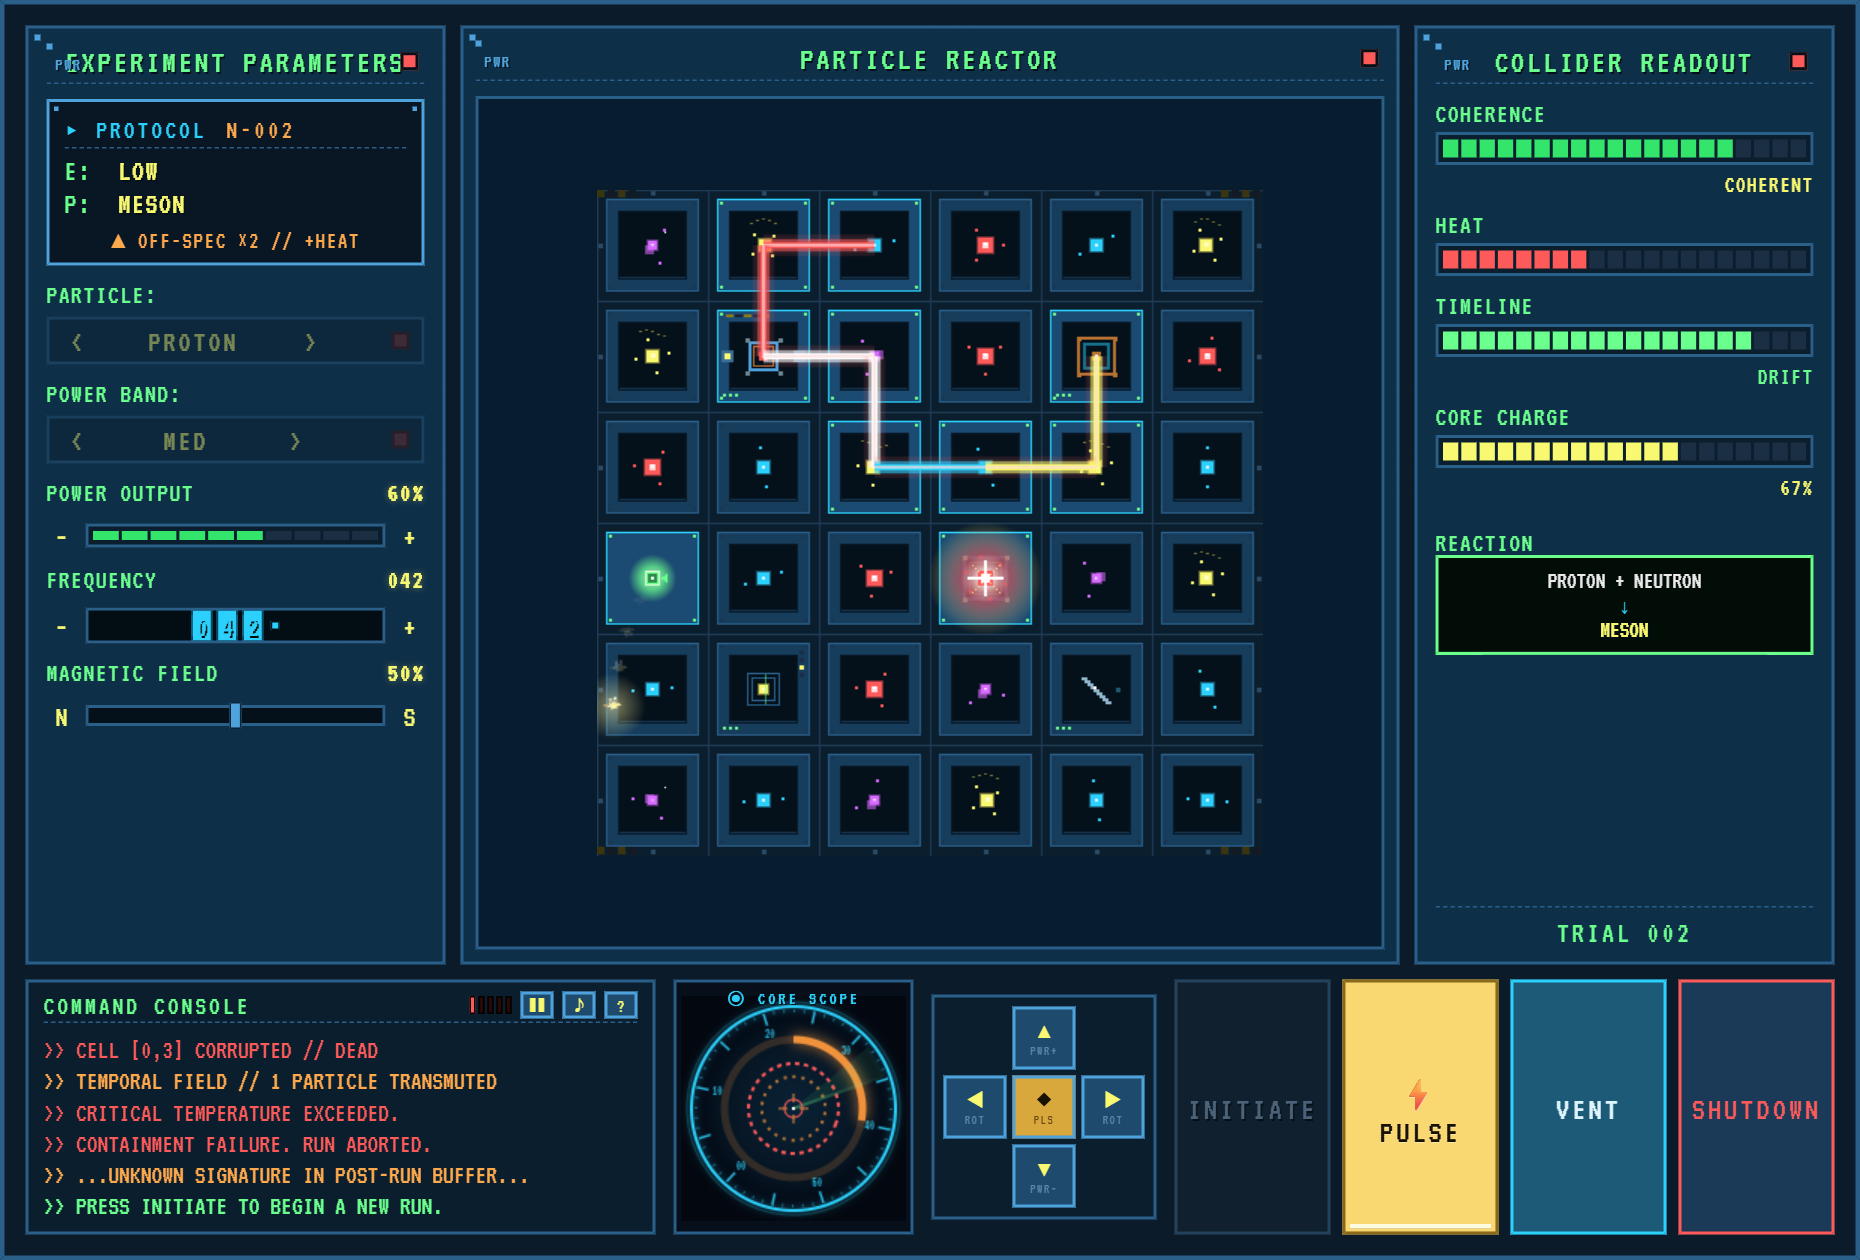The image size is (1860, 1260).
Task: Toggle the indicator square beside PROTON selector
Action: click(x=400, y=341)
